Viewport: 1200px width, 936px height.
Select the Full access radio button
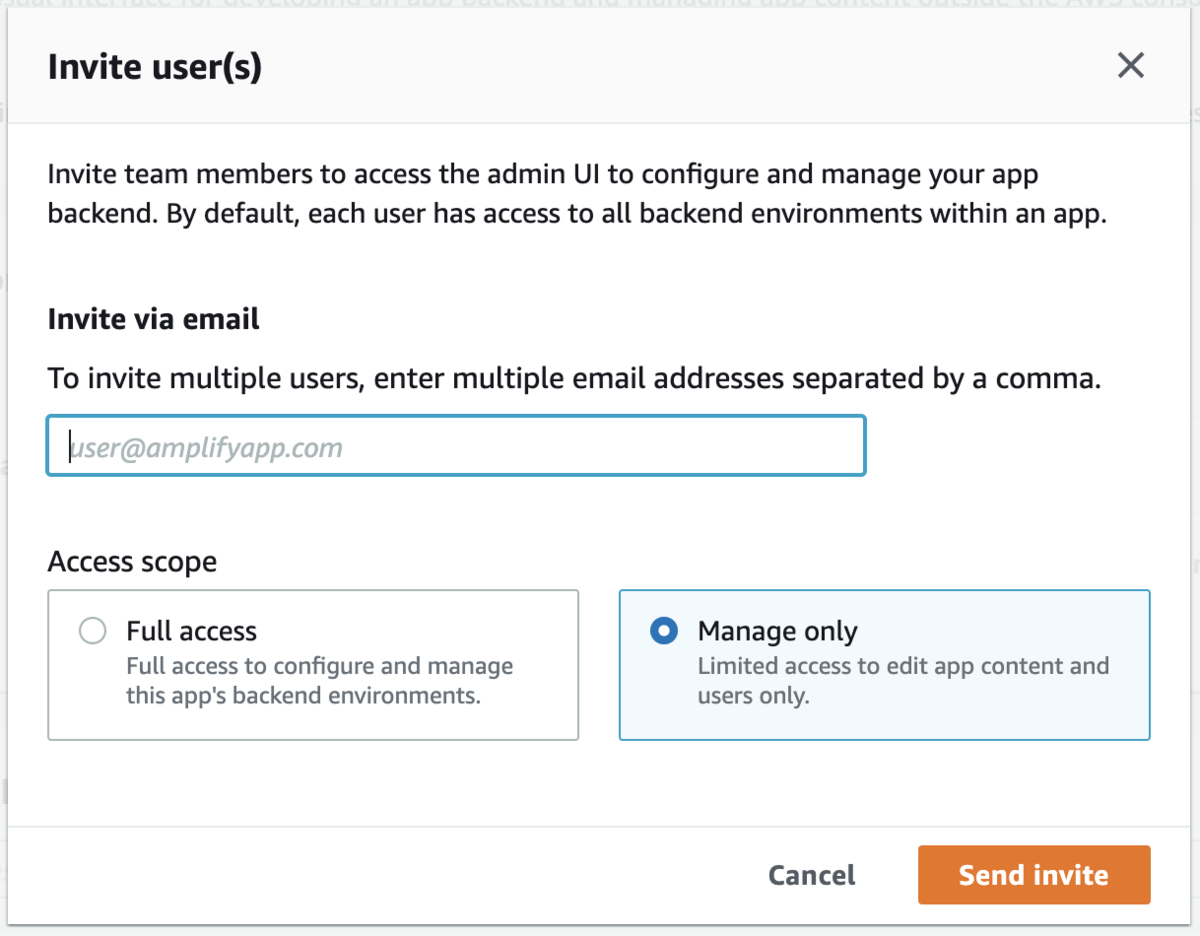[92, 631]
